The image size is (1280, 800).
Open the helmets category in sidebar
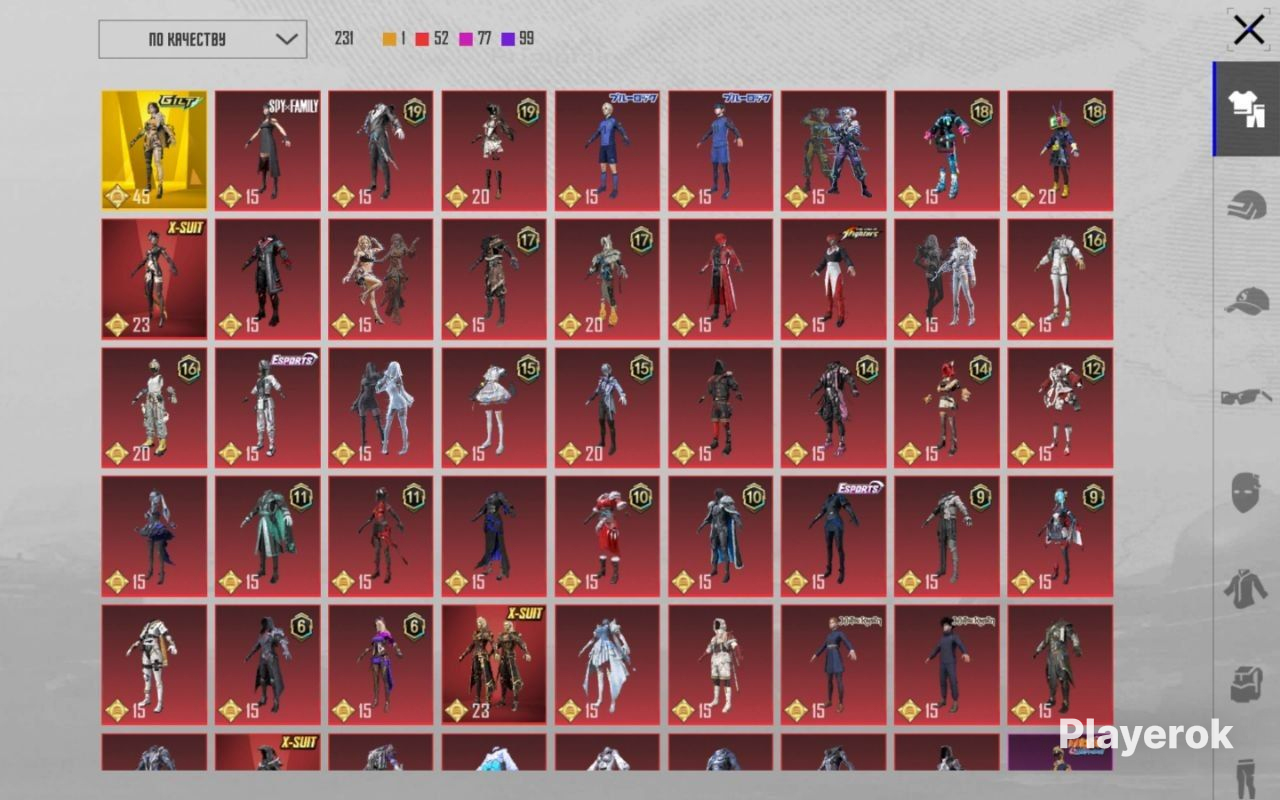pos(1247,205)
